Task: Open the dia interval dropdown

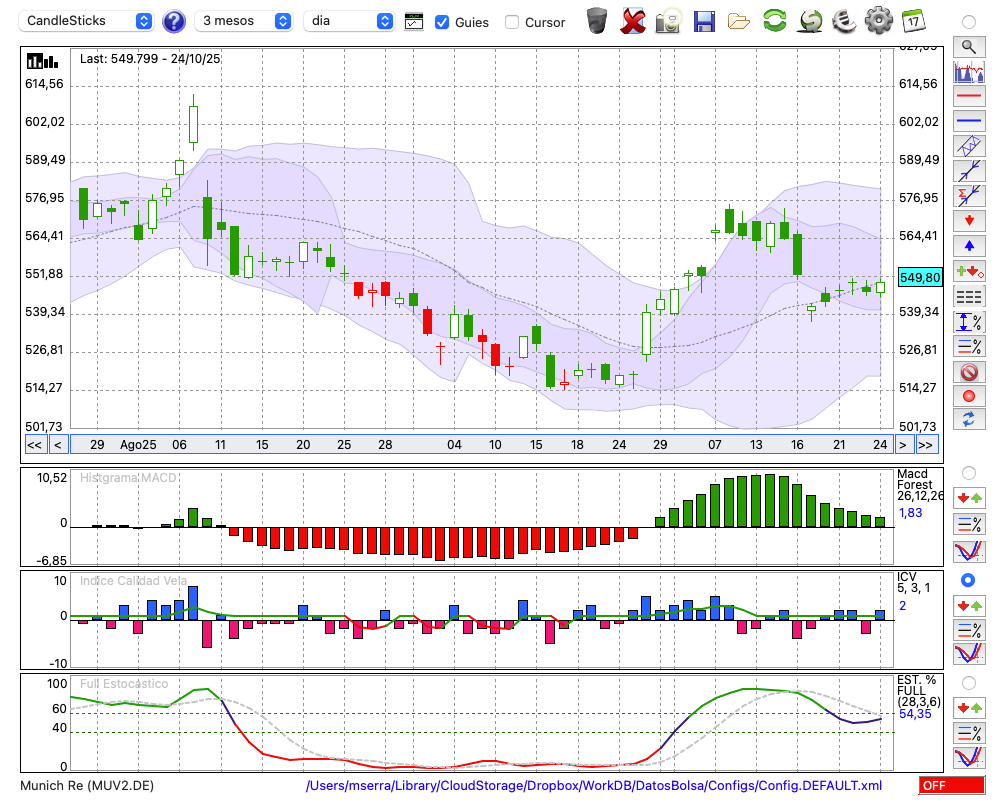Action: click(x=350, y=21)
